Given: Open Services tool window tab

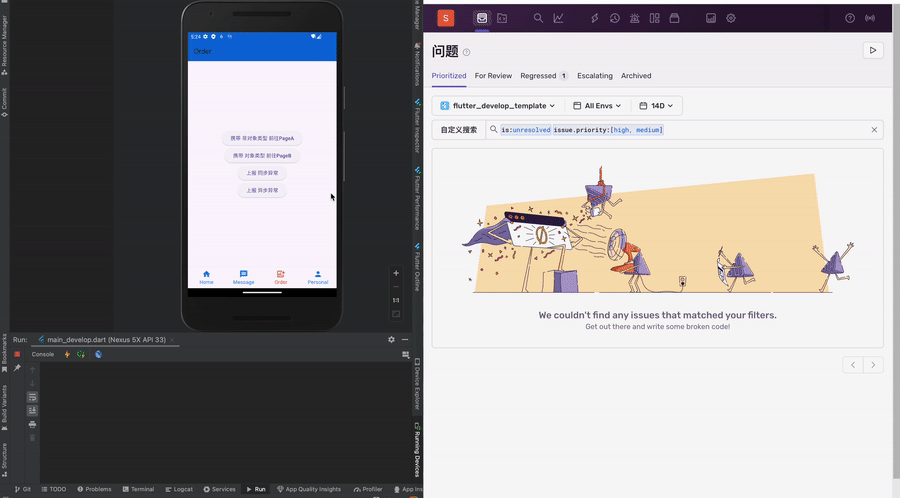Looking at the screenshot, I should tap(219, 489).
